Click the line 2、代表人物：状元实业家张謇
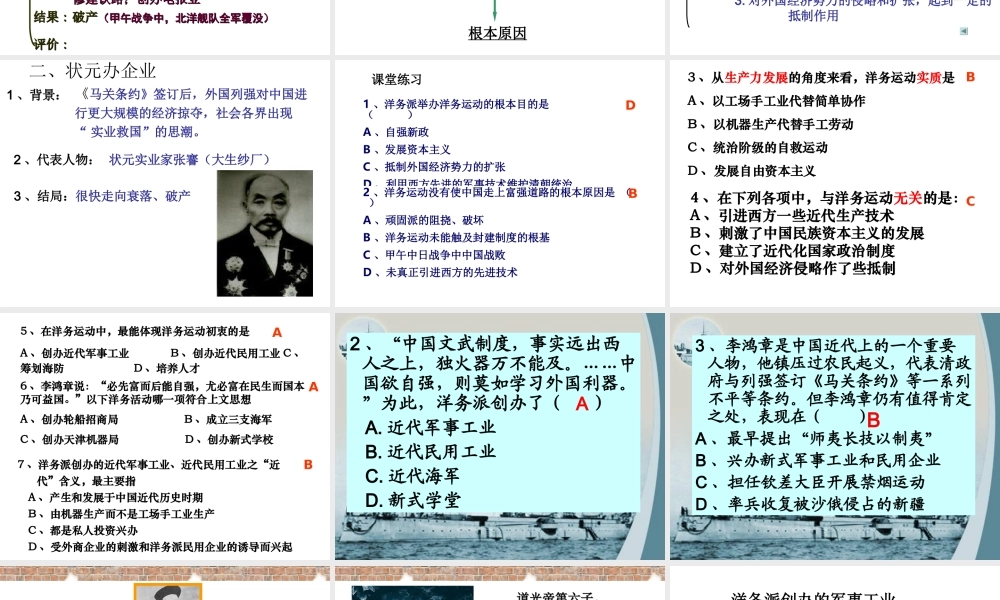Image resolution: width=1000 pixels, height=600 pixels. tap(142, 159)
